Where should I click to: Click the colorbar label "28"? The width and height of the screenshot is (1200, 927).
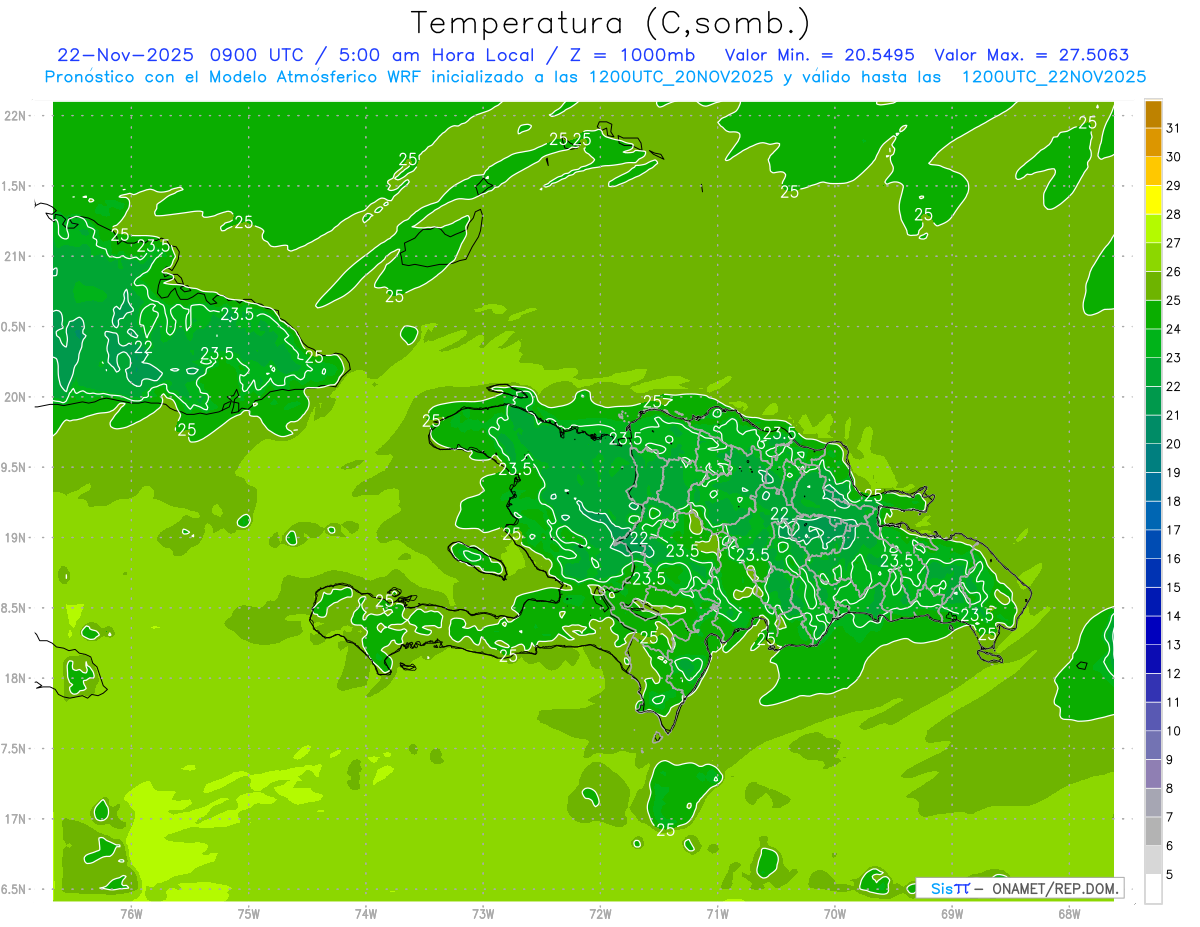[x=1174, y=214]
